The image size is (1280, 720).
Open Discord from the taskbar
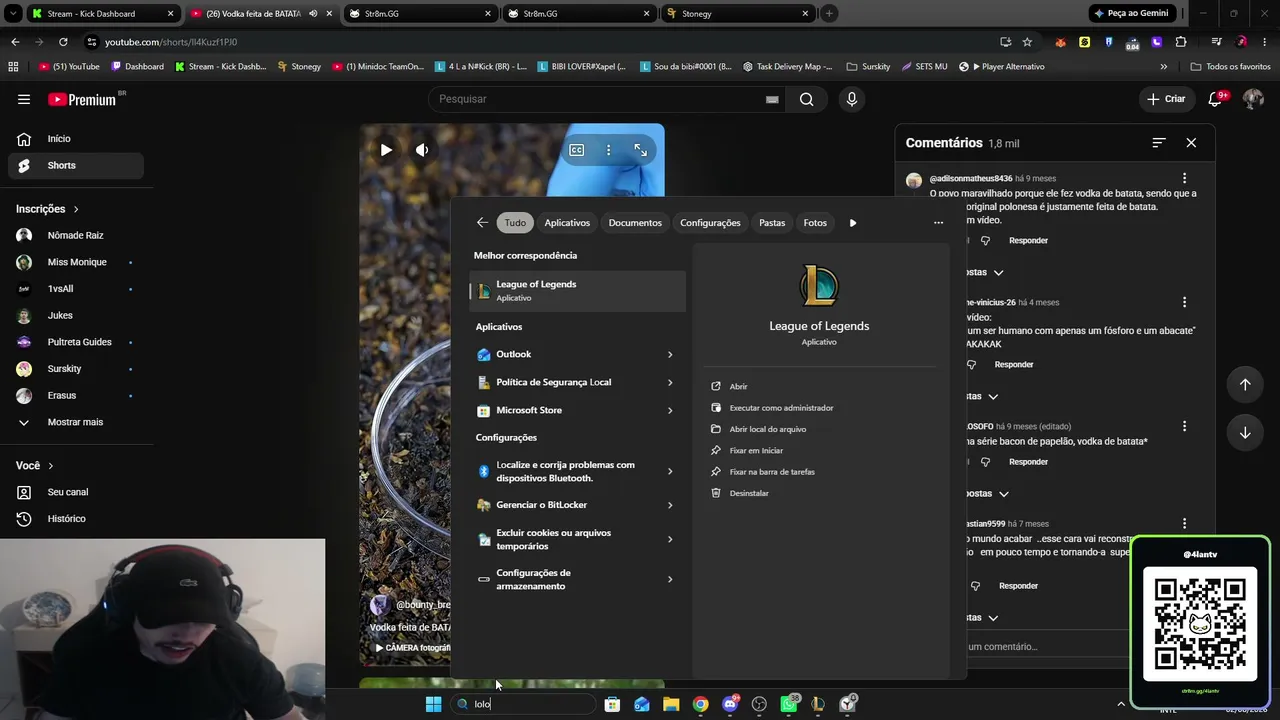[x=731, y=704]
